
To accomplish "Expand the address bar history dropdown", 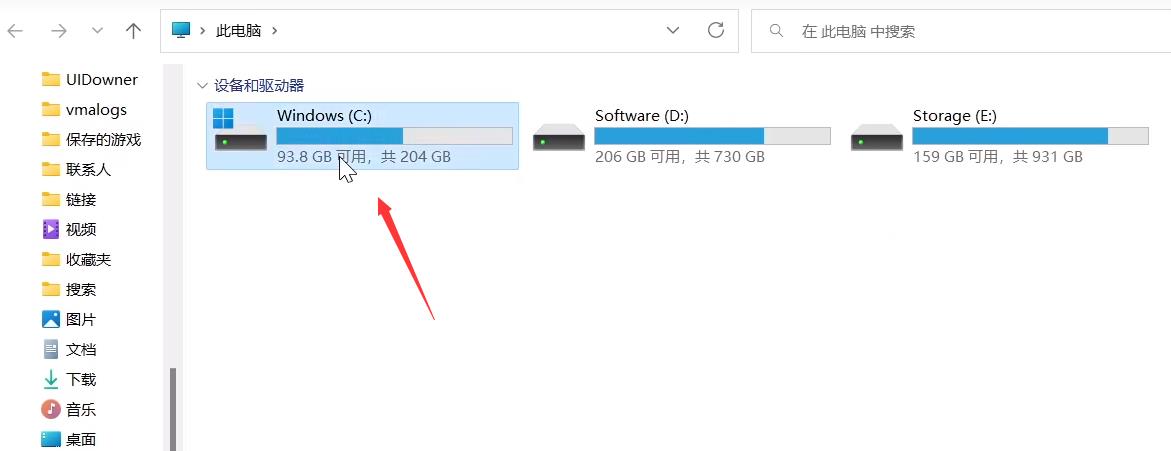I will pyautogui.click(x=673, y=31).
